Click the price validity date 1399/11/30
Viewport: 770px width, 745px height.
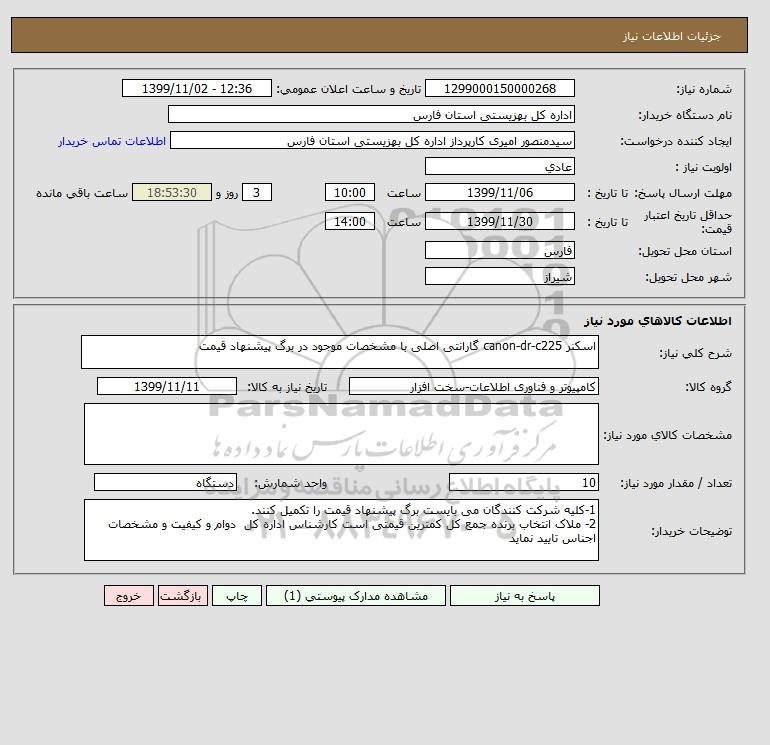click(x=499, y=221)
